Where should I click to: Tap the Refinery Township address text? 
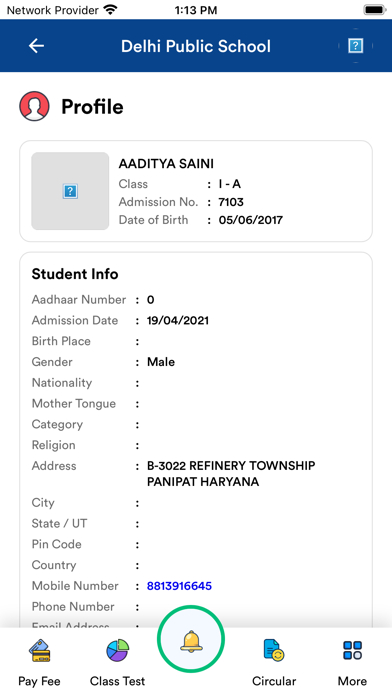(x=231, y=474)
